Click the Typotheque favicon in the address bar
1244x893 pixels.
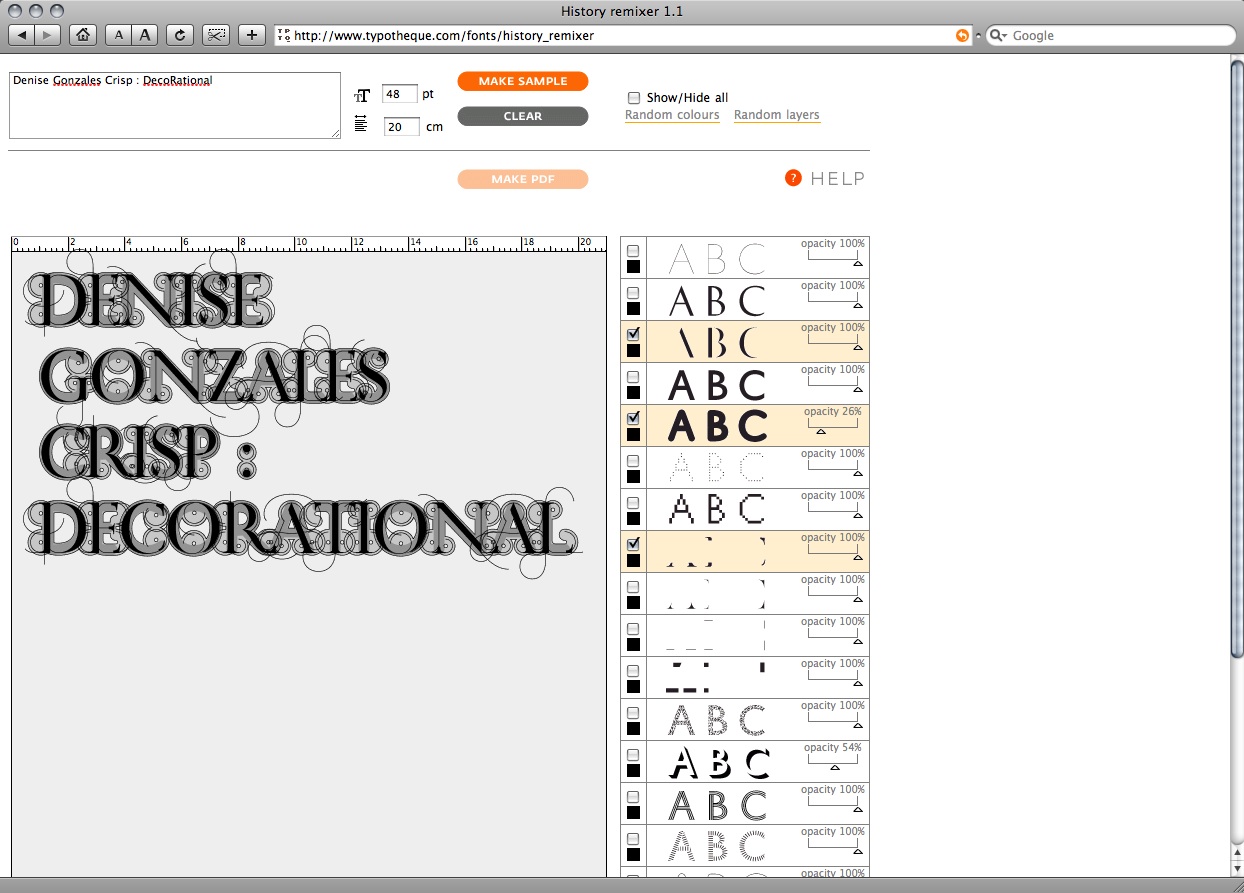pyautogui.click(x=283, y=35)
